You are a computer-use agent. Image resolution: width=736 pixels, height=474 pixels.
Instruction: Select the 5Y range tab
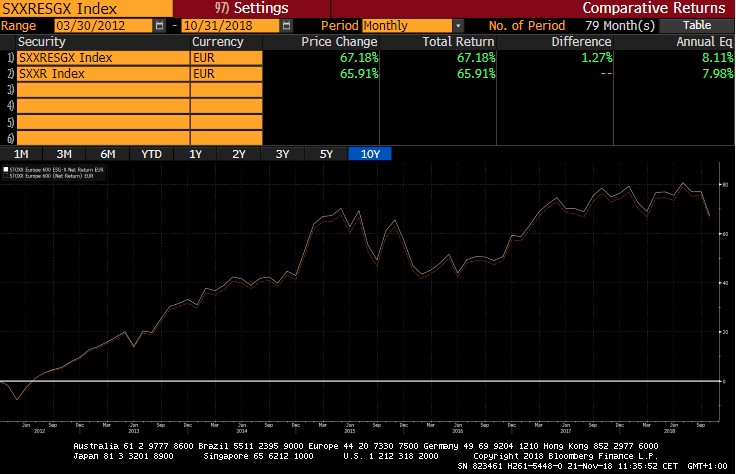pos(326,154)
